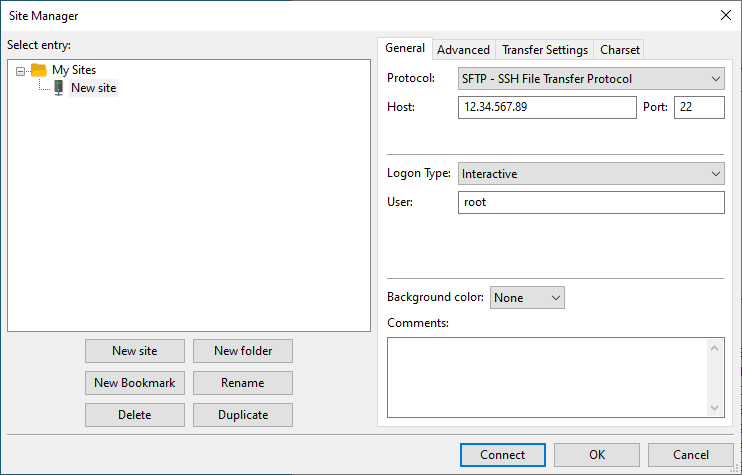Confirm with the OK button
742x475 pixels.
pyautogui.click(x=597, y=455)
